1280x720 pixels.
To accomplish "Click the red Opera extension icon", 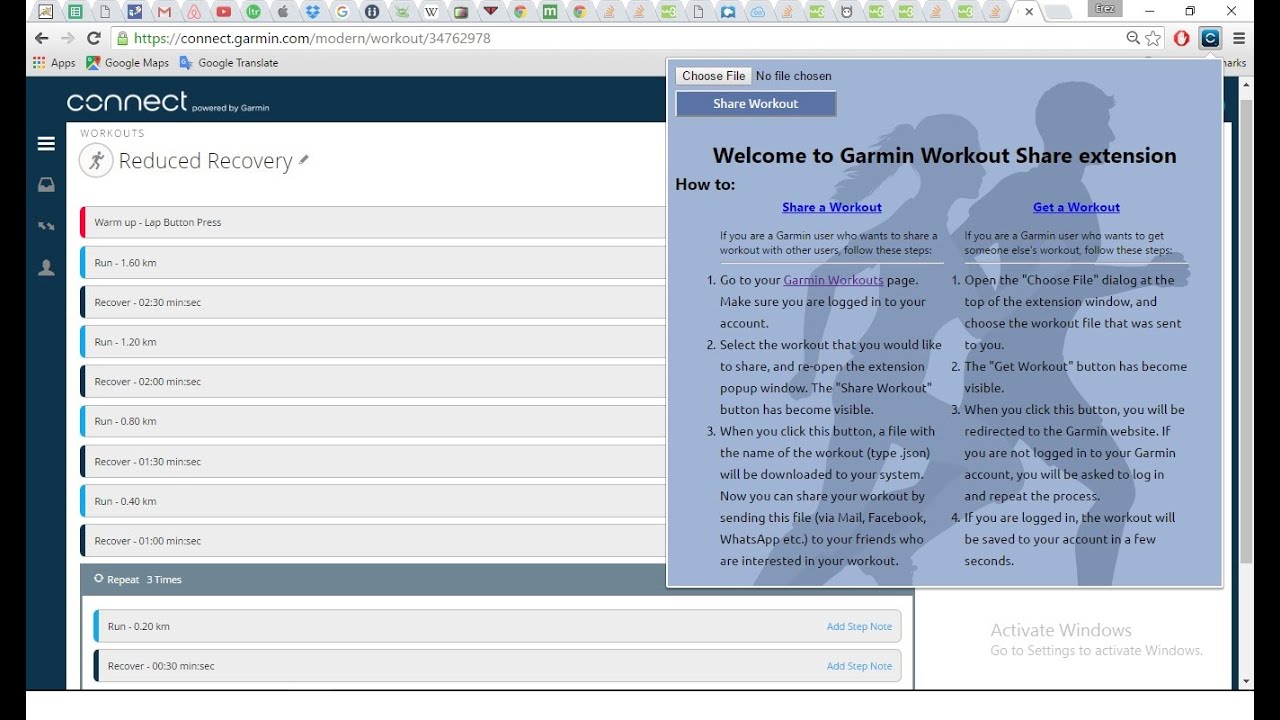I will tap(1181, 38).
